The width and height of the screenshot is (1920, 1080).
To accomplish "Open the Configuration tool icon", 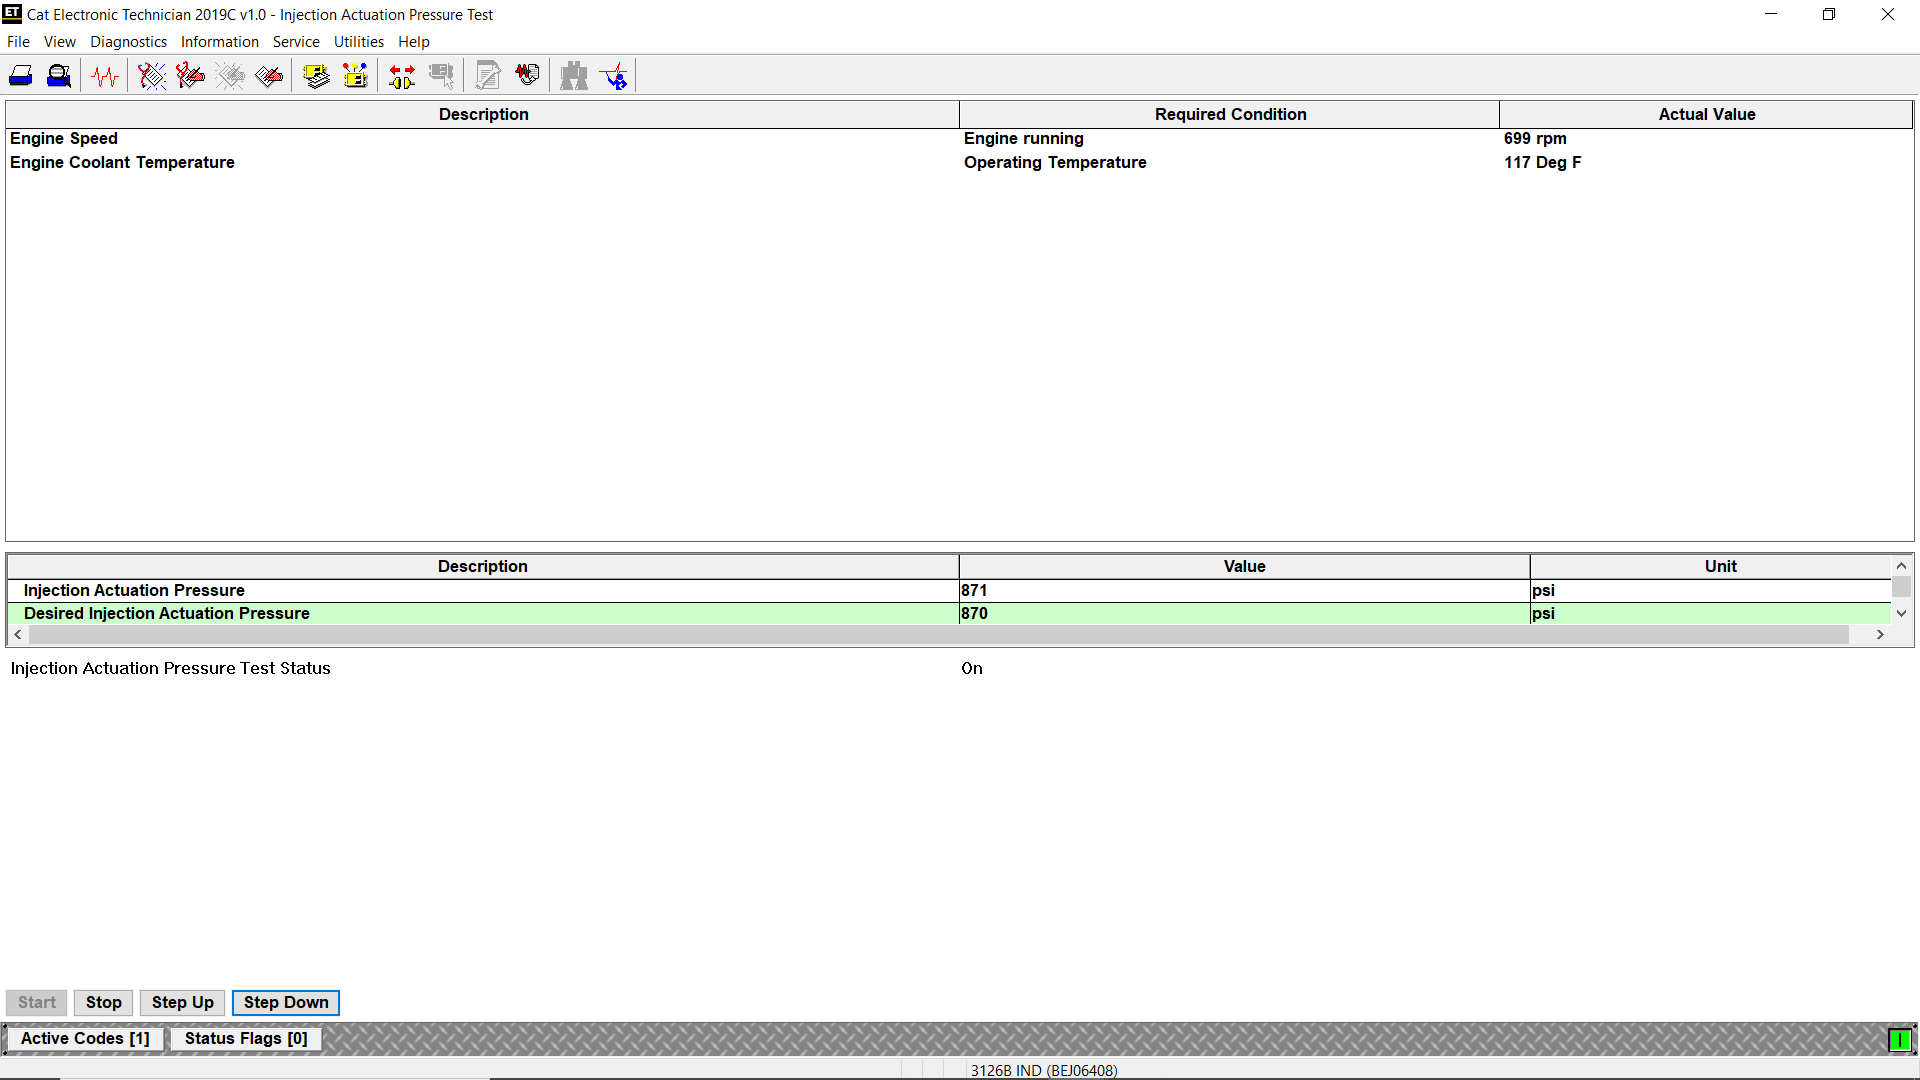I will tap(355, 76).
